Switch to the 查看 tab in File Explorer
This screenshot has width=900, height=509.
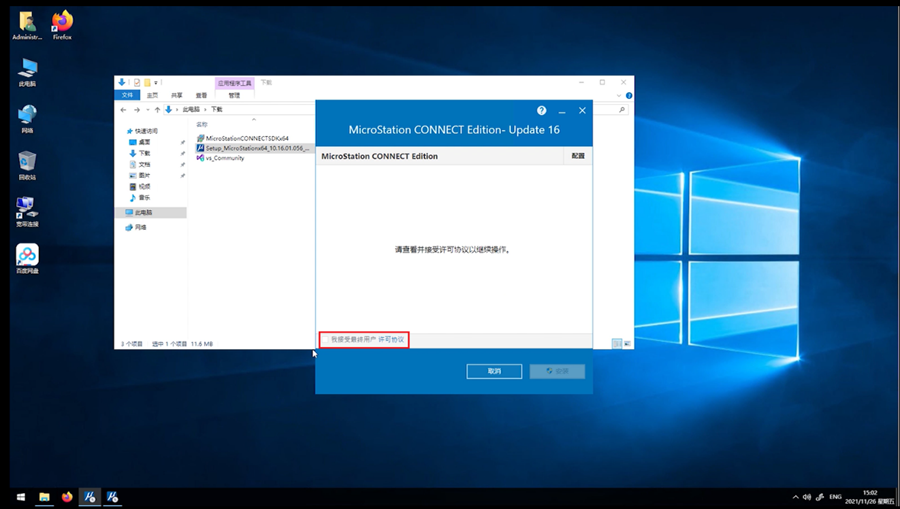pyautogui.click(x=201, y=95)
